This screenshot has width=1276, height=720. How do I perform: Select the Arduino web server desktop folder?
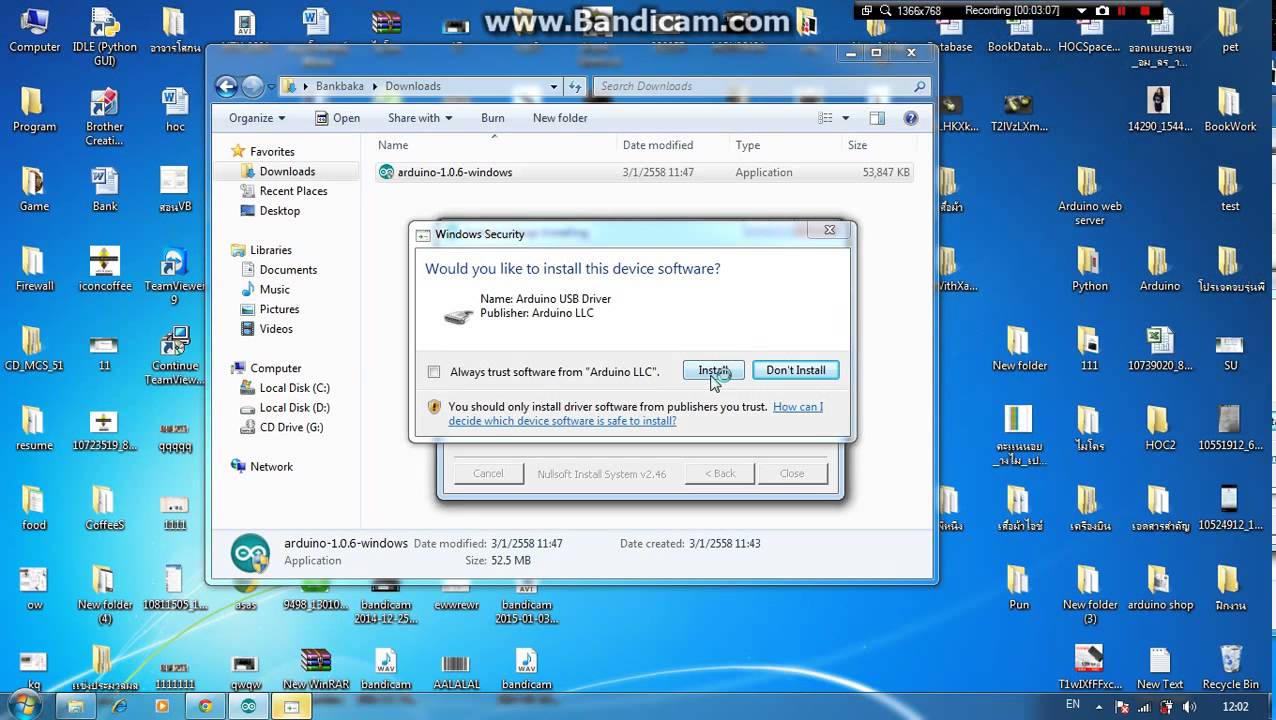[1089, 196]
